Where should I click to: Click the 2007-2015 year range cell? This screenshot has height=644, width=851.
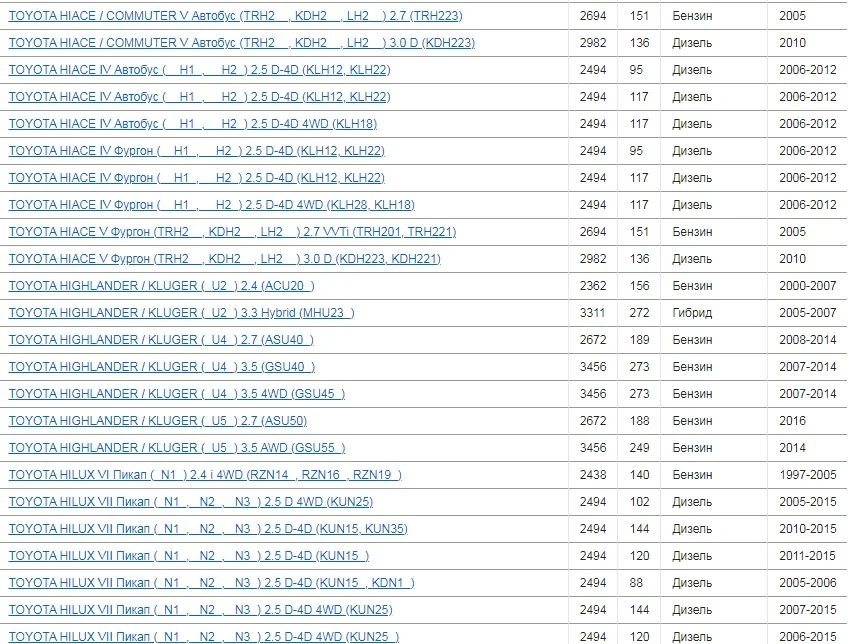[808, 610]
